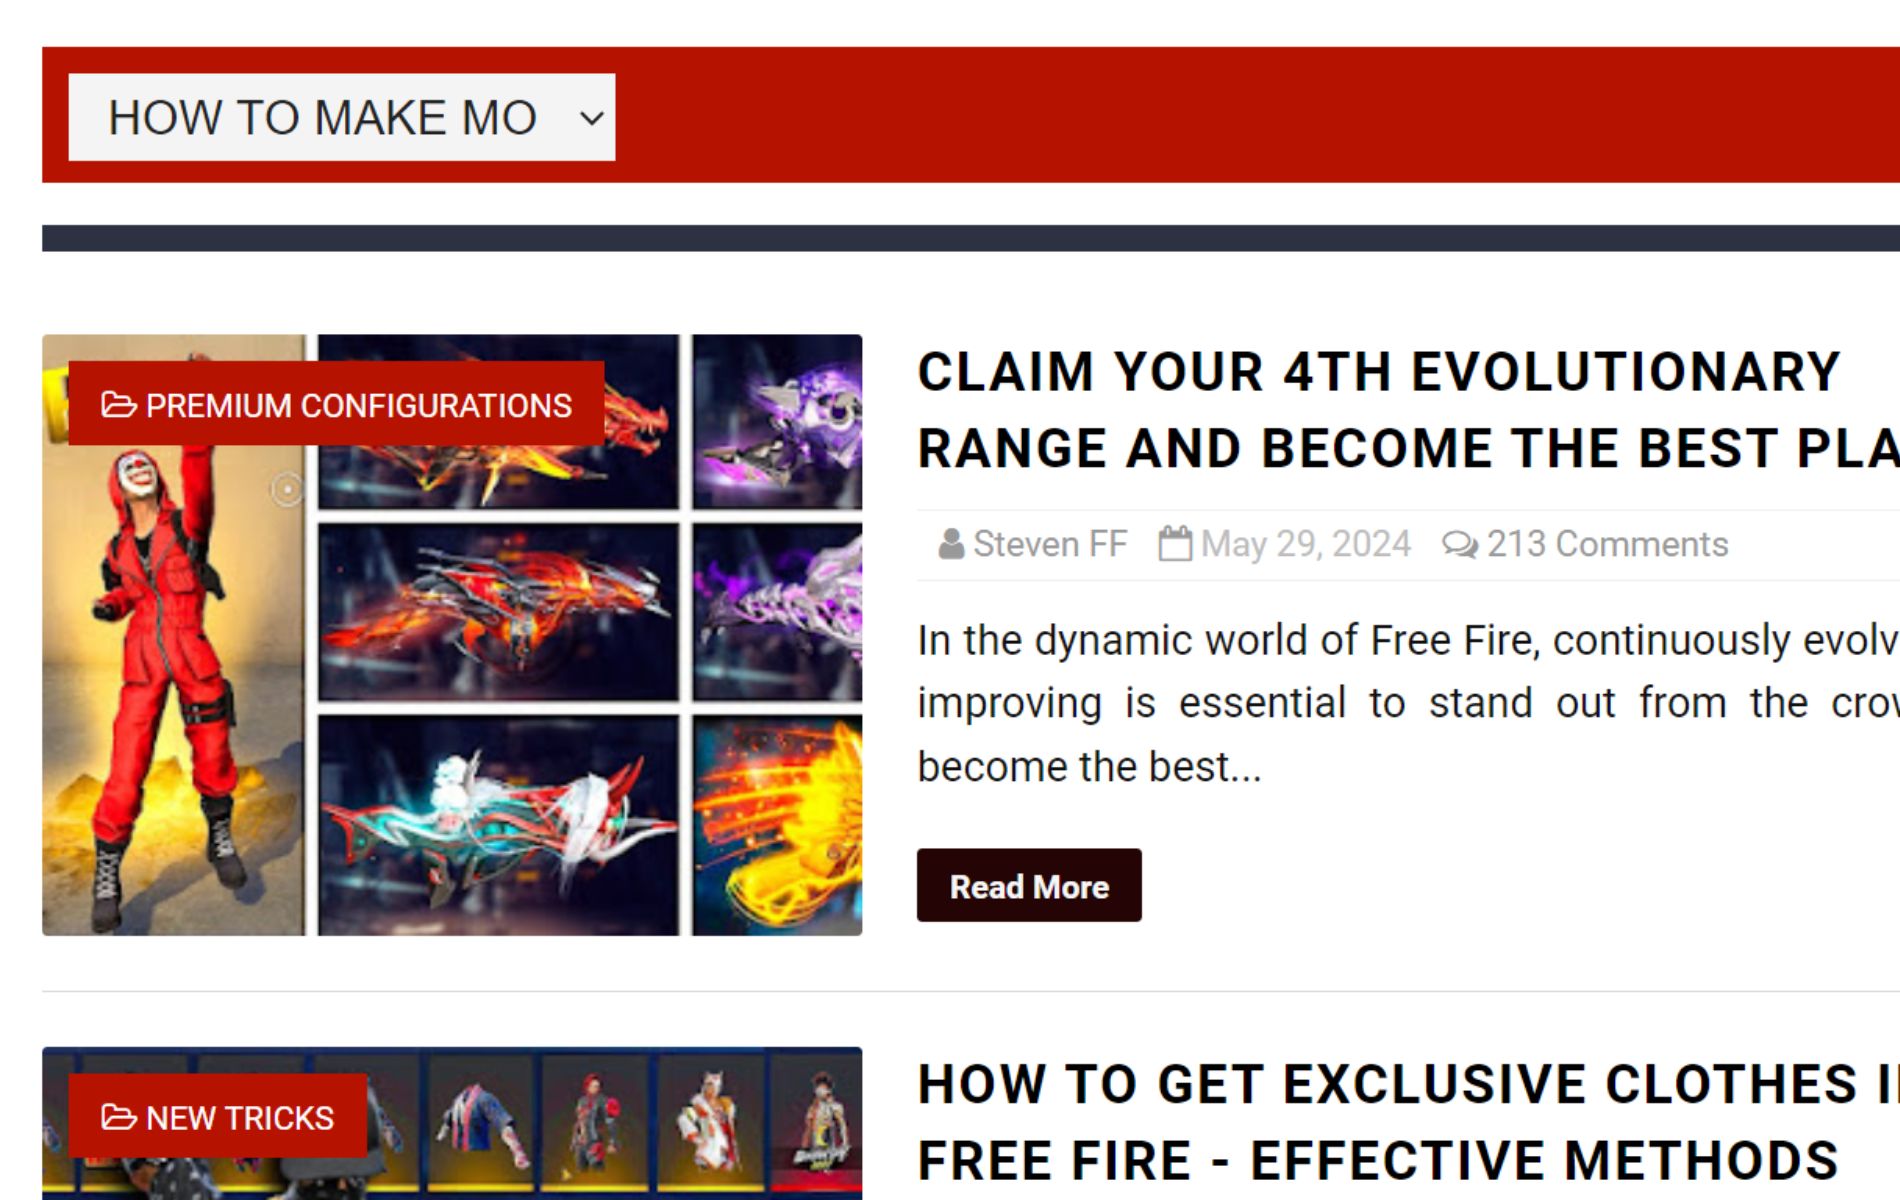Viewport: 1900px width, 1200px height.
Task: Click the speech bubbles comments icon
Action: [x=1459, y=545]
